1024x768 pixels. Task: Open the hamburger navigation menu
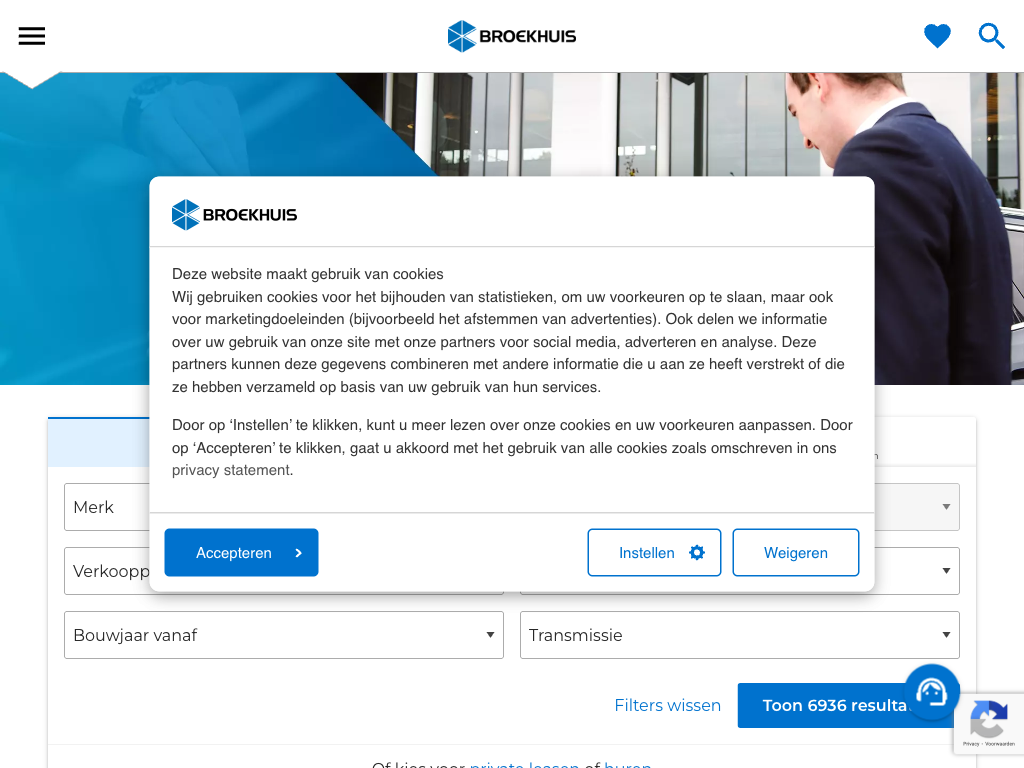[31, 36]
